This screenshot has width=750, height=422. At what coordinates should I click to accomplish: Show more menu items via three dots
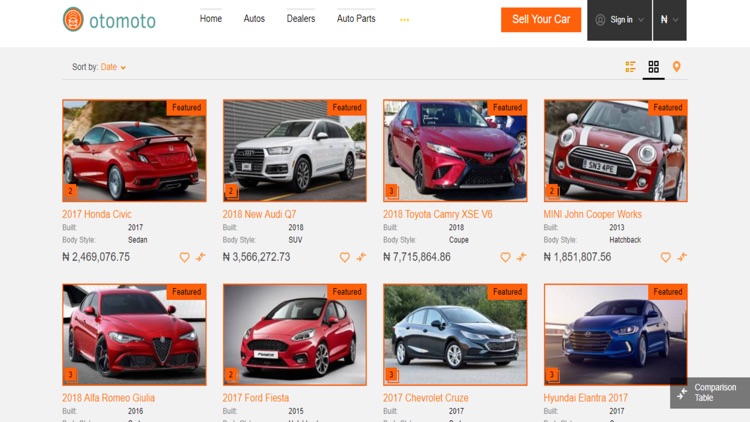click(404, 20)
